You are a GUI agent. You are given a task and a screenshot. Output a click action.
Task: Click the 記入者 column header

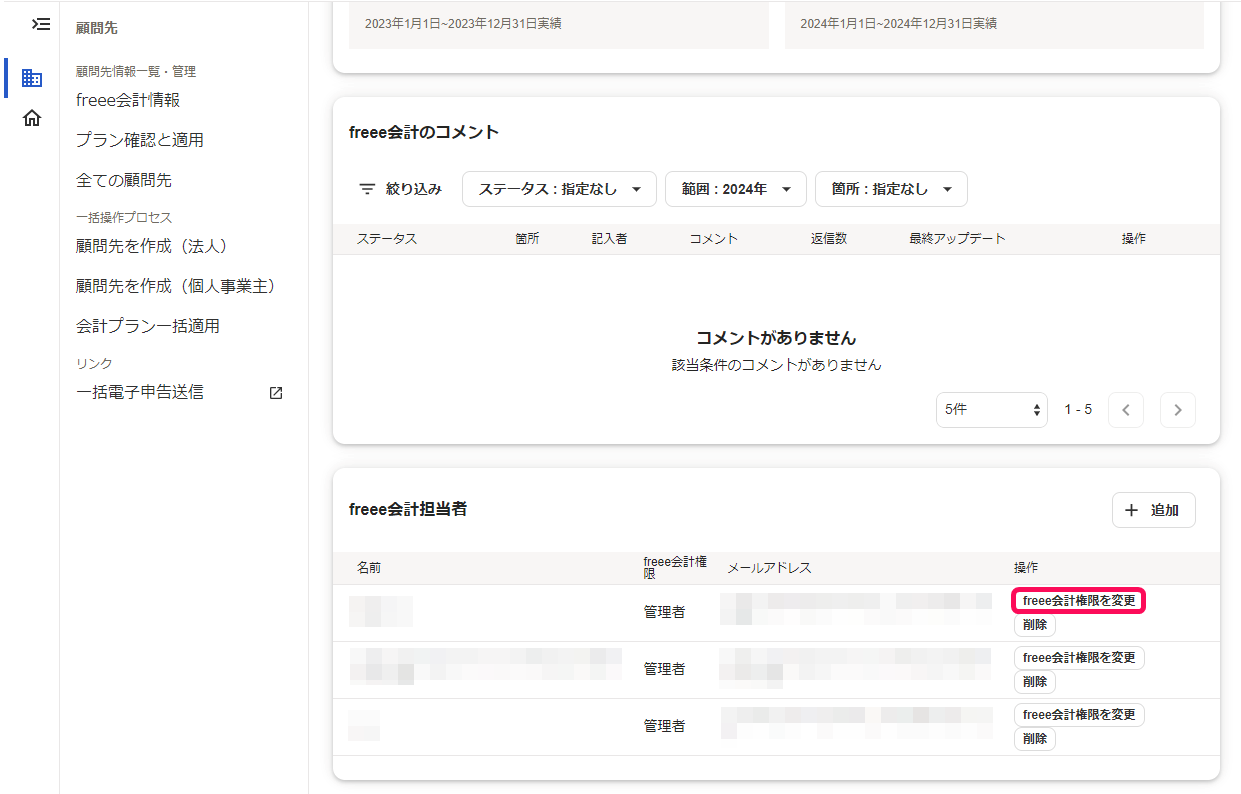point(609,239)
